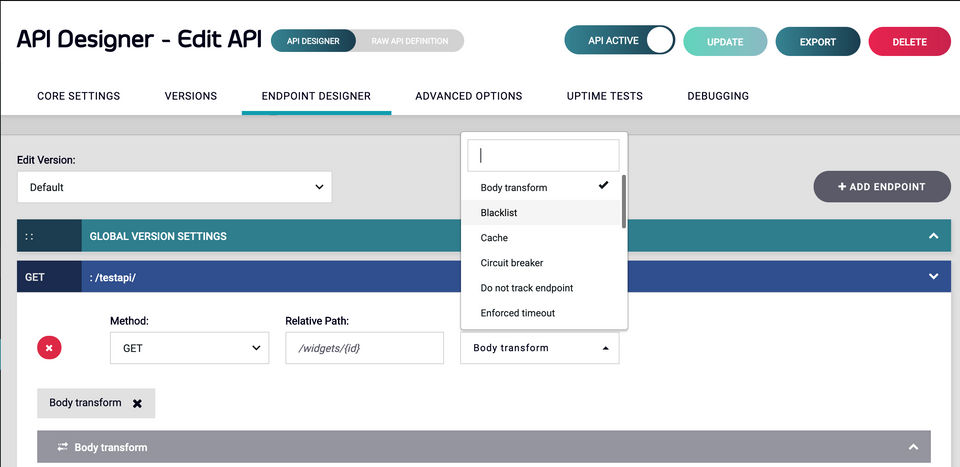Click the drag handle on Global Version Settings
The width and height of the screenshot is (960, 467).
pos(30,236)
